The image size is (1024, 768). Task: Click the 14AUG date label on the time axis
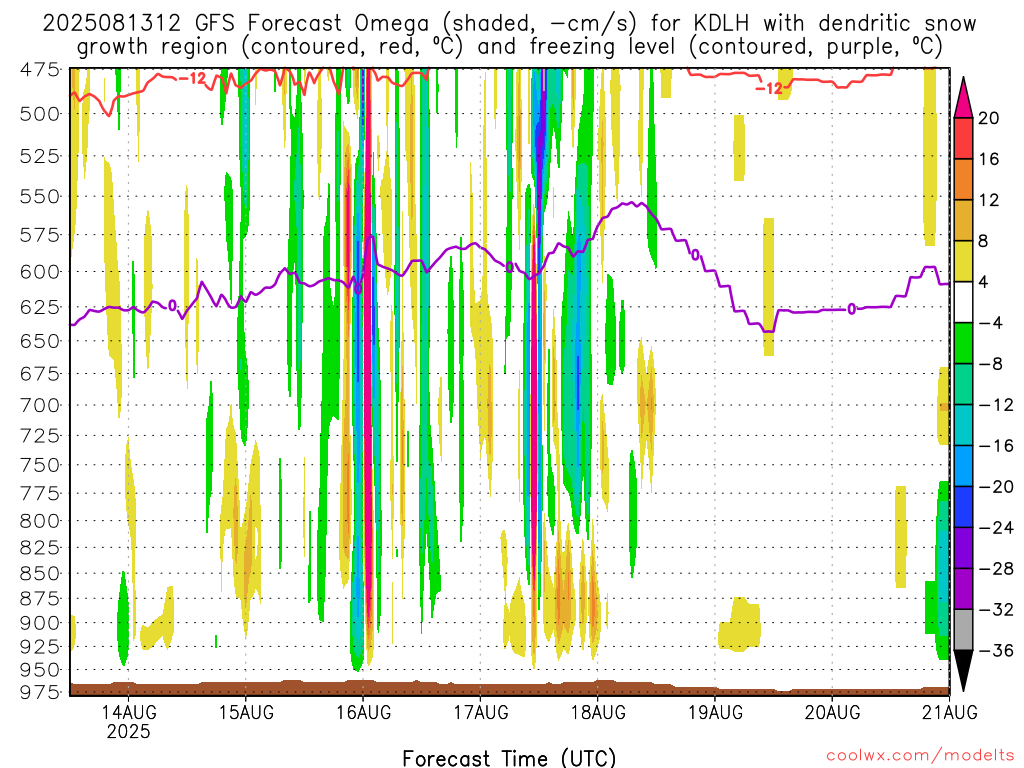click(x=129, y=712)
